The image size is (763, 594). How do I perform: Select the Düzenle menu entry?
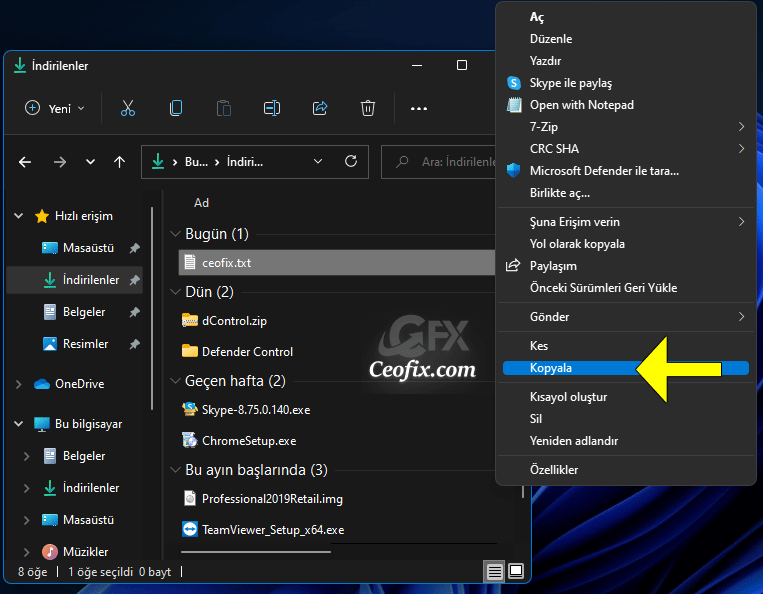(626, 38)
